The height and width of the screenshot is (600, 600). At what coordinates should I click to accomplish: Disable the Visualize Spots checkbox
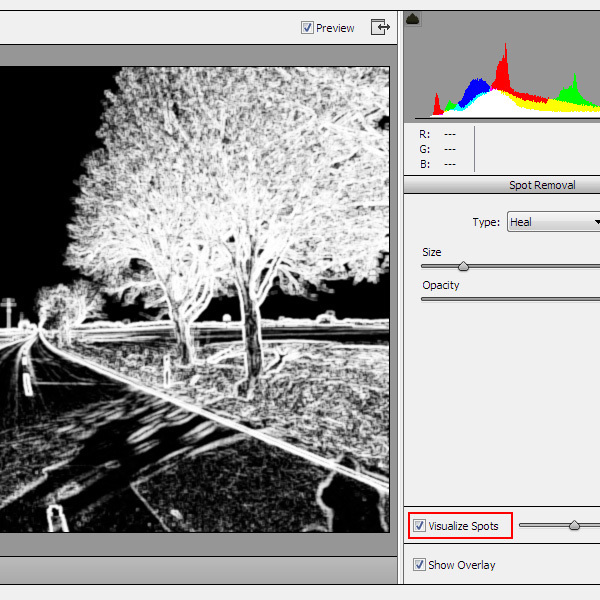pos(420,526)
